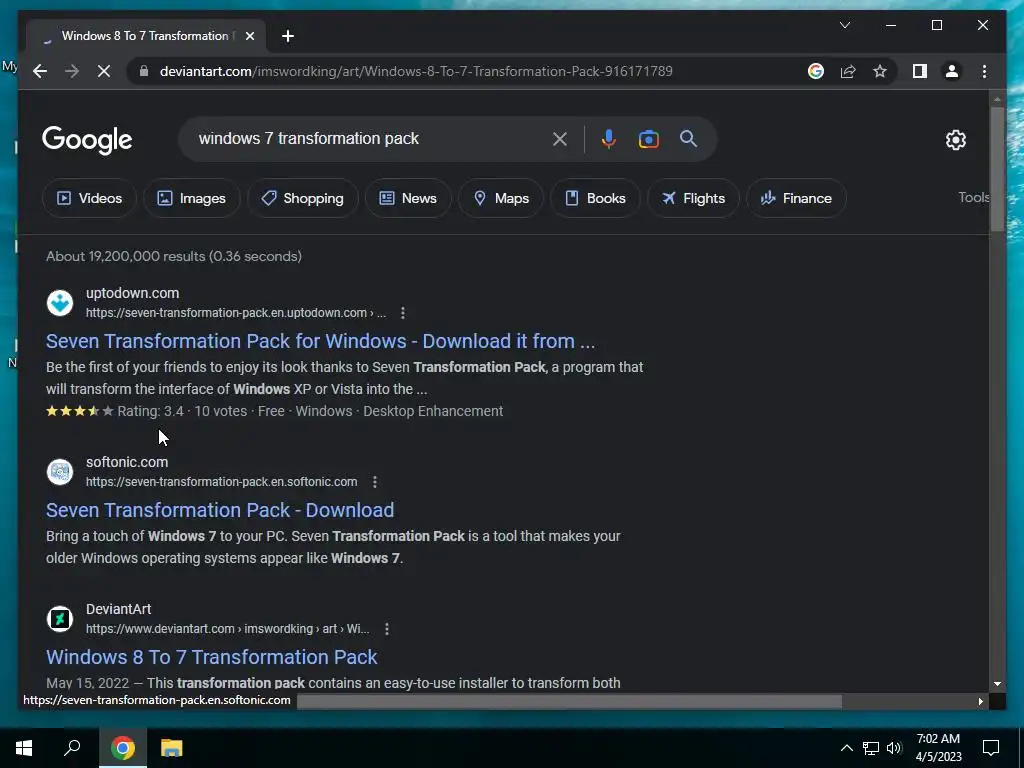Click the vertical scrollbar thumb

[997, 168]
